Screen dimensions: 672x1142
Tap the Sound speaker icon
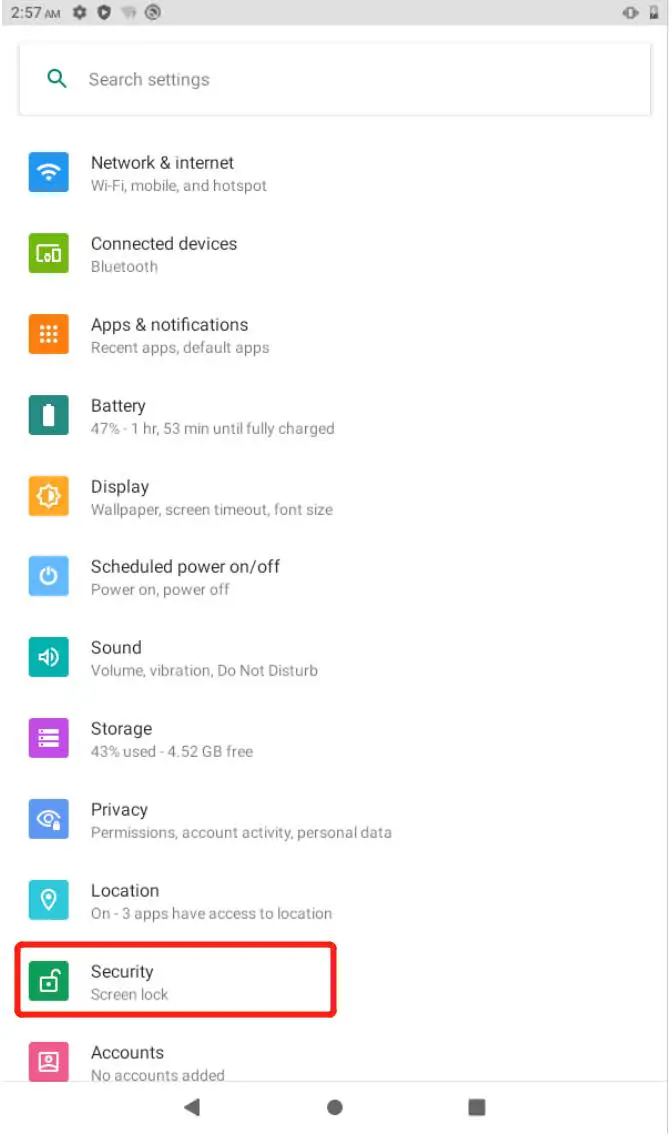pos(49,657)
